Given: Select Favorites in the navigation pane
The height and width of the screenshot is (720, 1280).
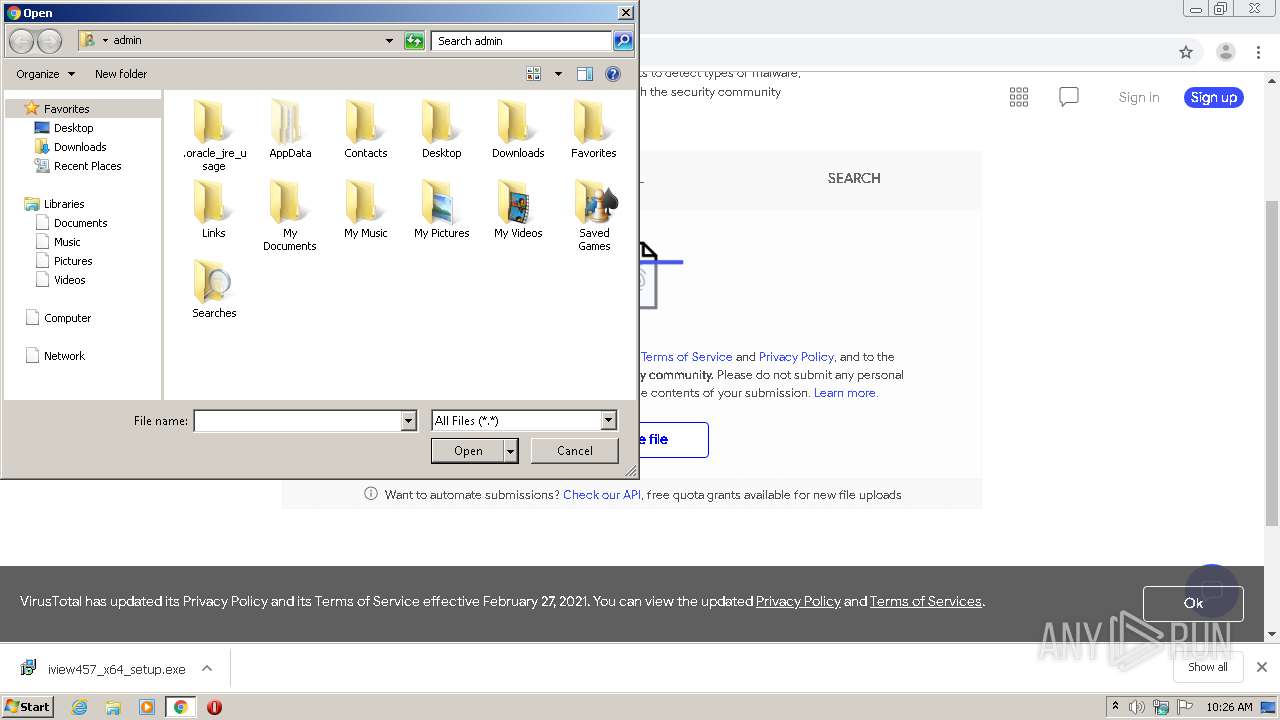Looking at the screenshot, I should click(x=66, y=109).
